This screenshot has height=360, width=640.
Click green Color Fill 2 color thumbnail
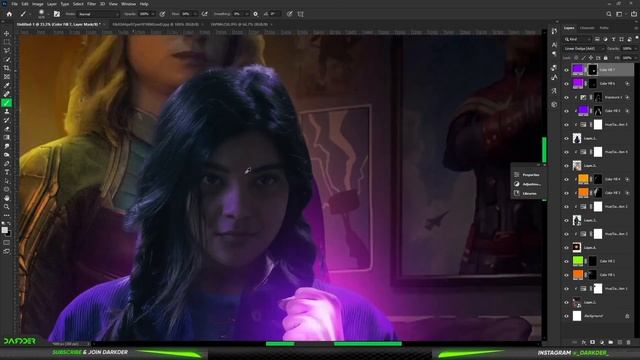[x=578, y=261]
